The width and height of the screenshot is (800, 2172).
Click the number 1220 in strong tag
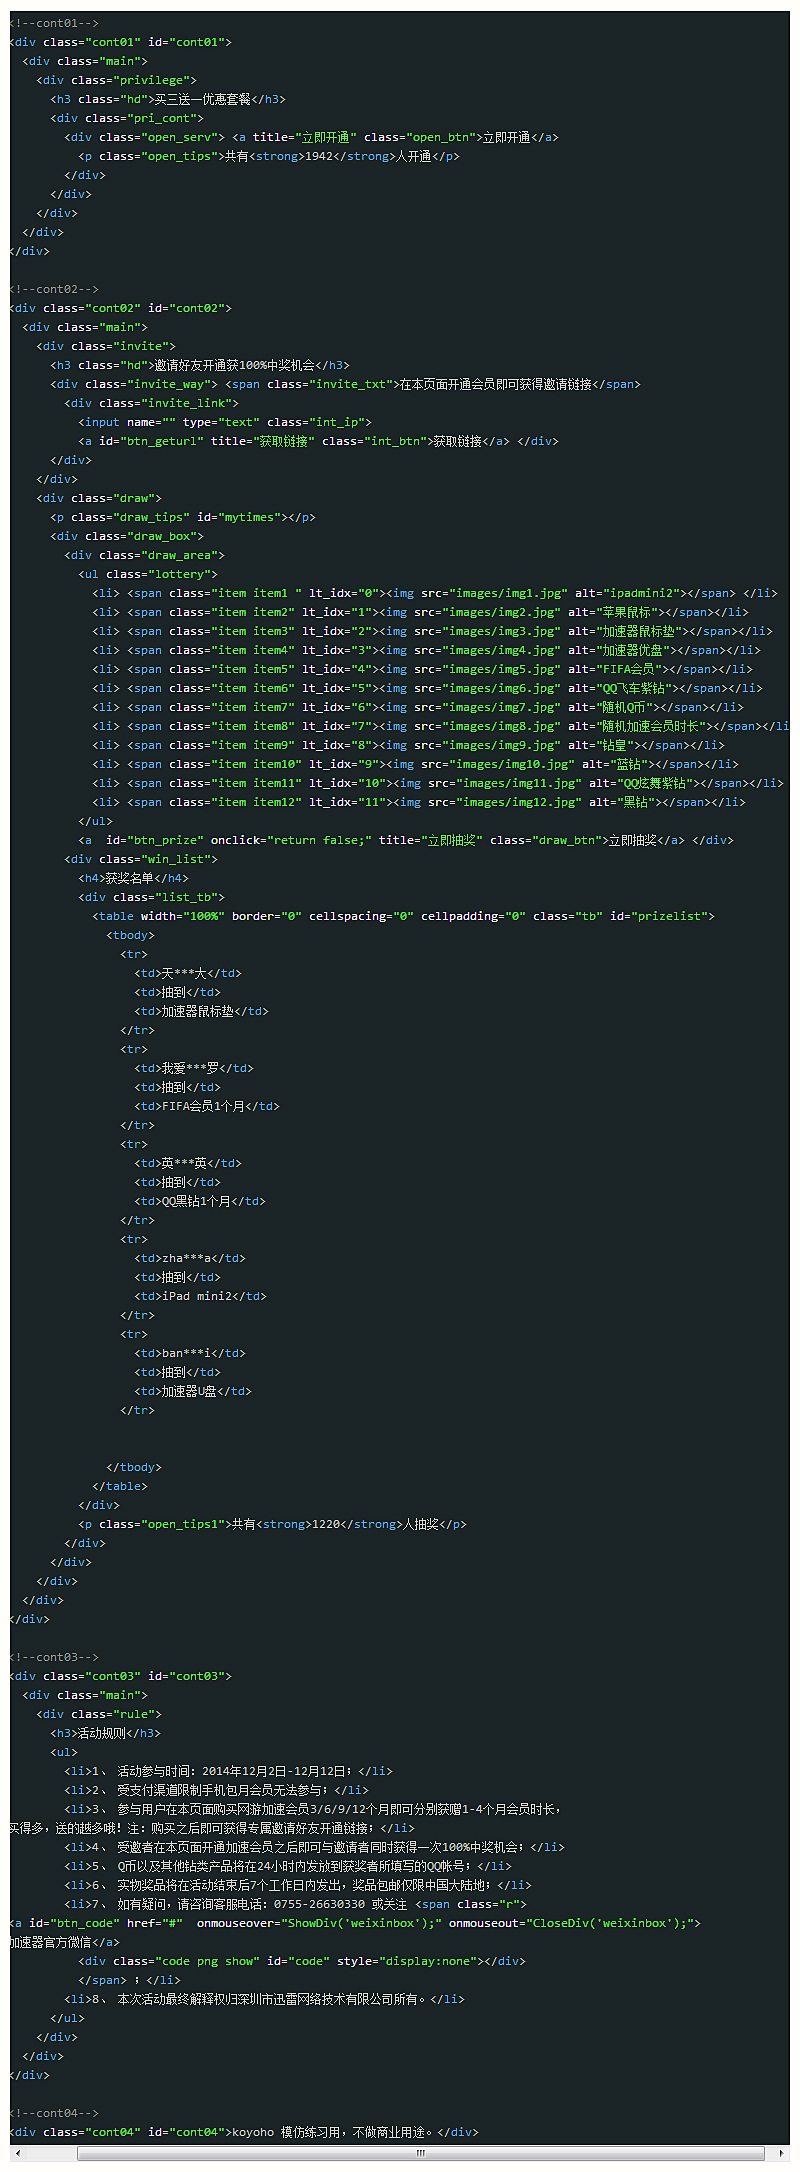click(326, 1524)
